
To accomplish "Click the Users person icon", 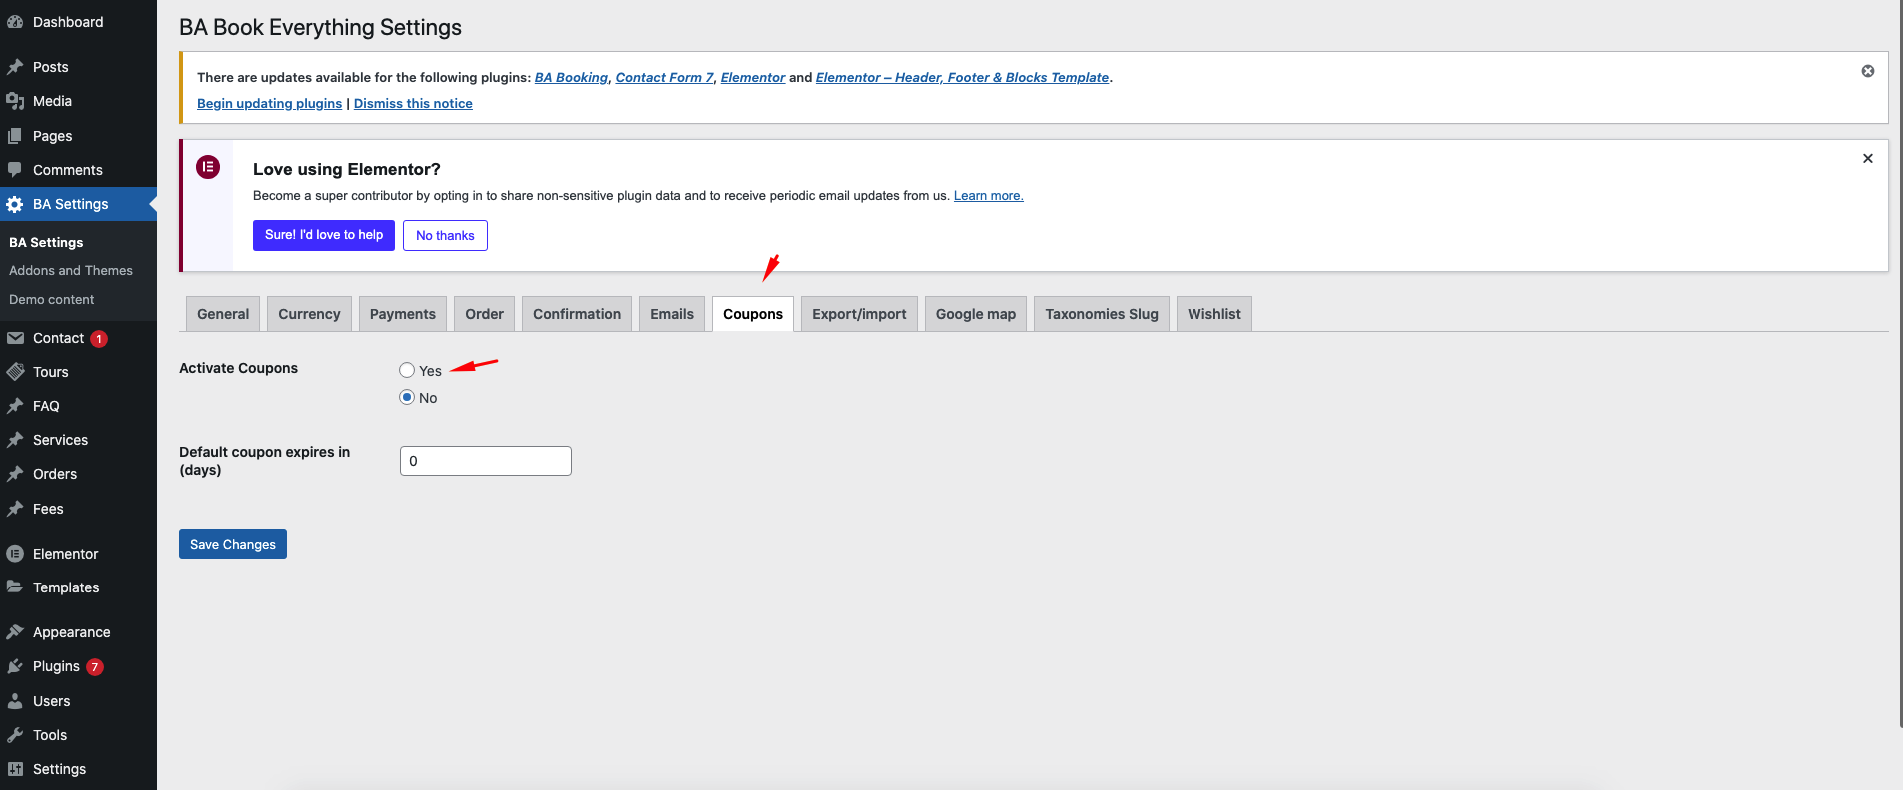I will coord(15,701).
